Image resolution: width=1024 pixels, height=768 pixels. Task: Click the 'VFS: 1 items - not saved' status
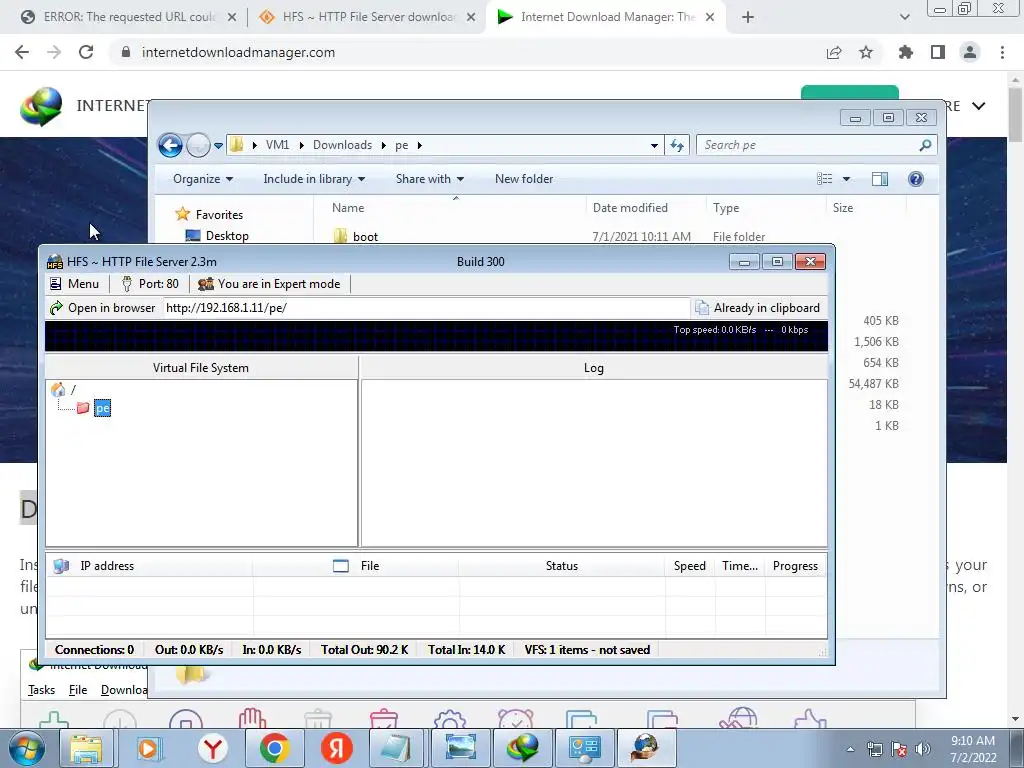(587, 650)
